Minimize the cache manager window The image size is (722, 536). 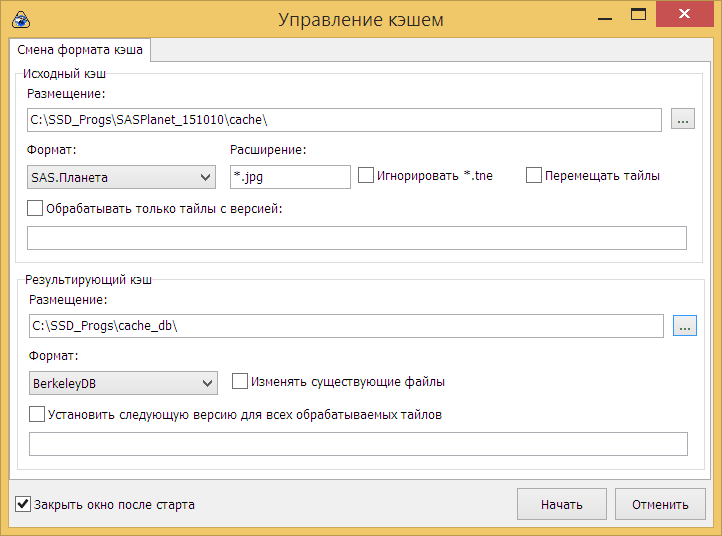coord(604,16)
